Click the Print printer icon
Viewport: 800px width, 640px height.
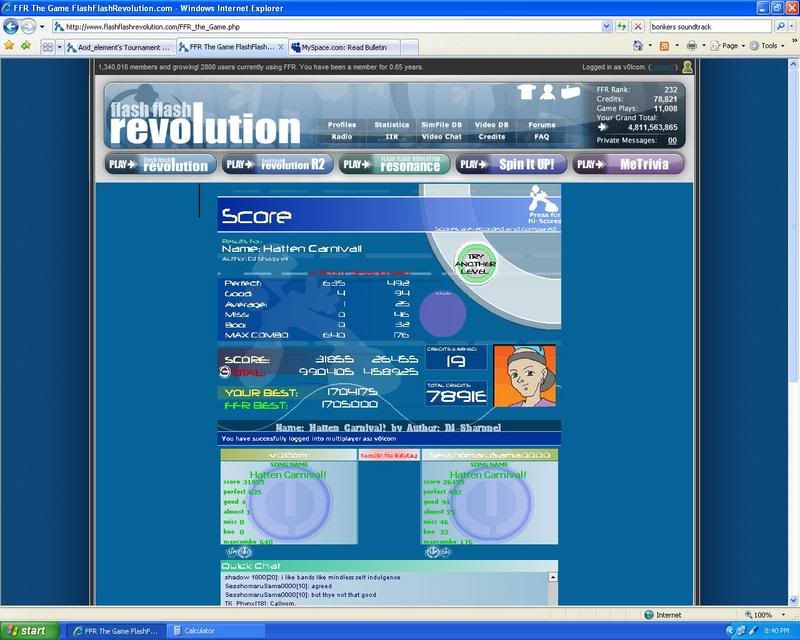691,46
